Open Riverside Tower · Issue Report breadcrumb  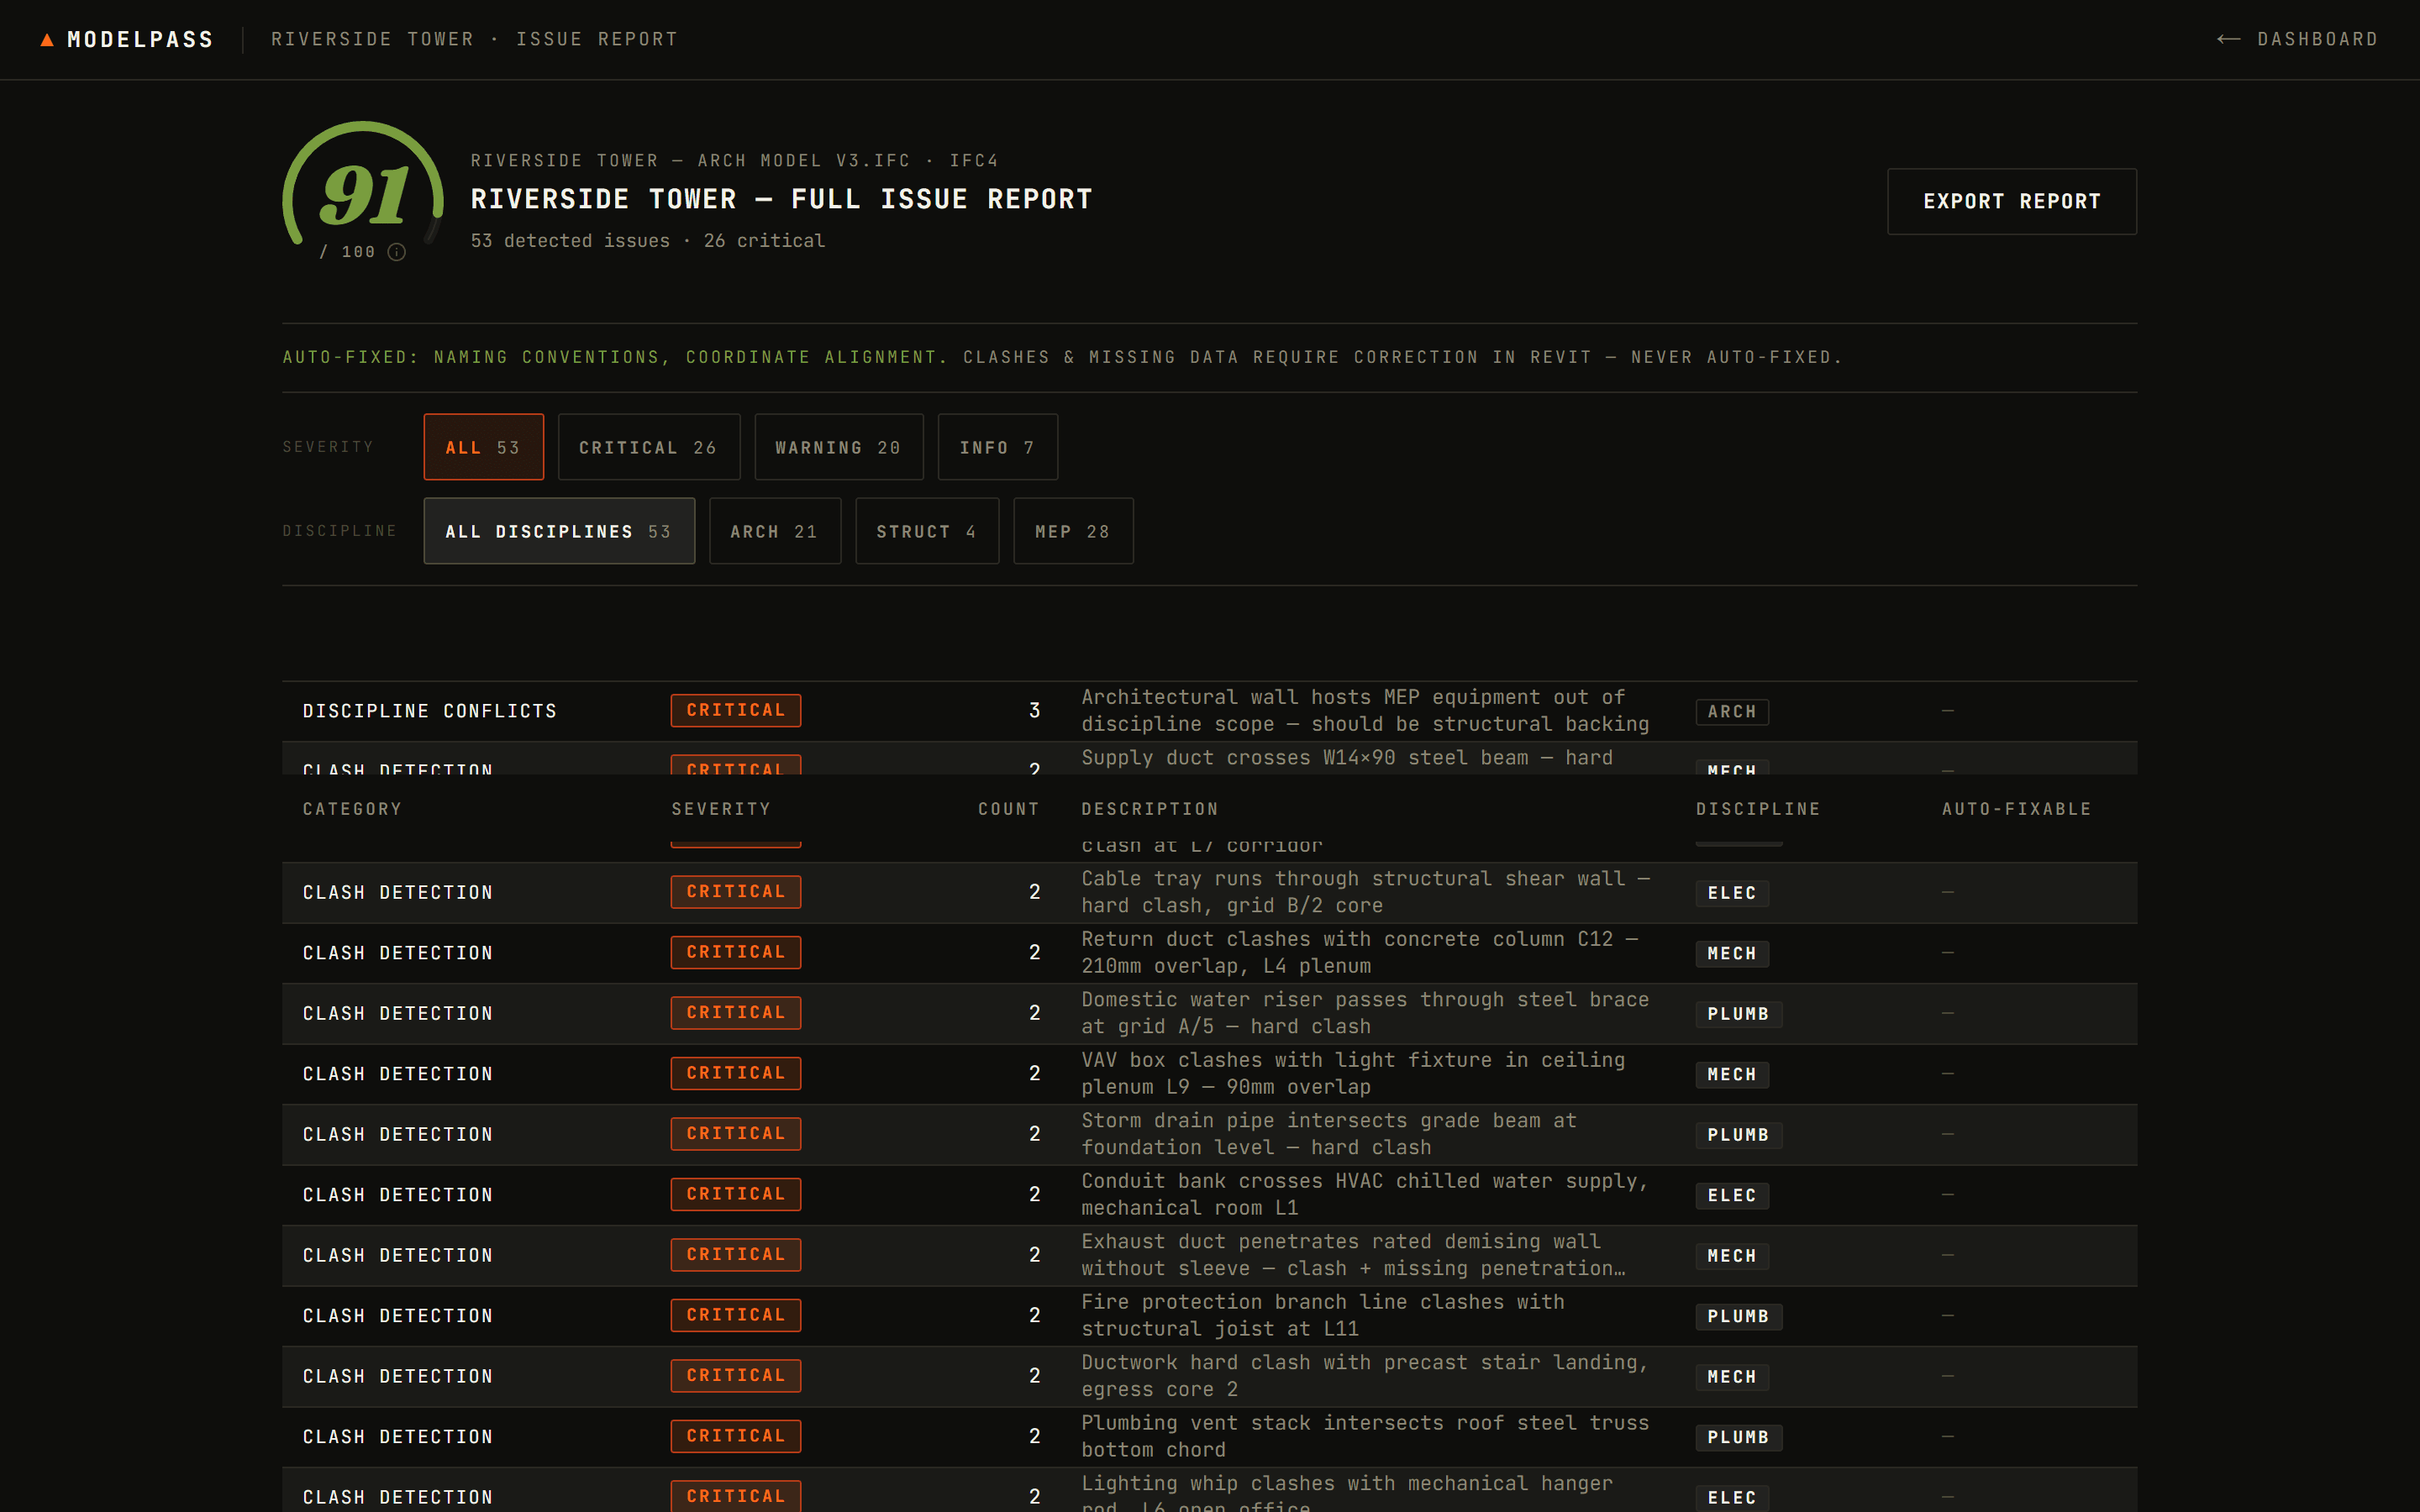pyautogui.click(x=475, y=39)
